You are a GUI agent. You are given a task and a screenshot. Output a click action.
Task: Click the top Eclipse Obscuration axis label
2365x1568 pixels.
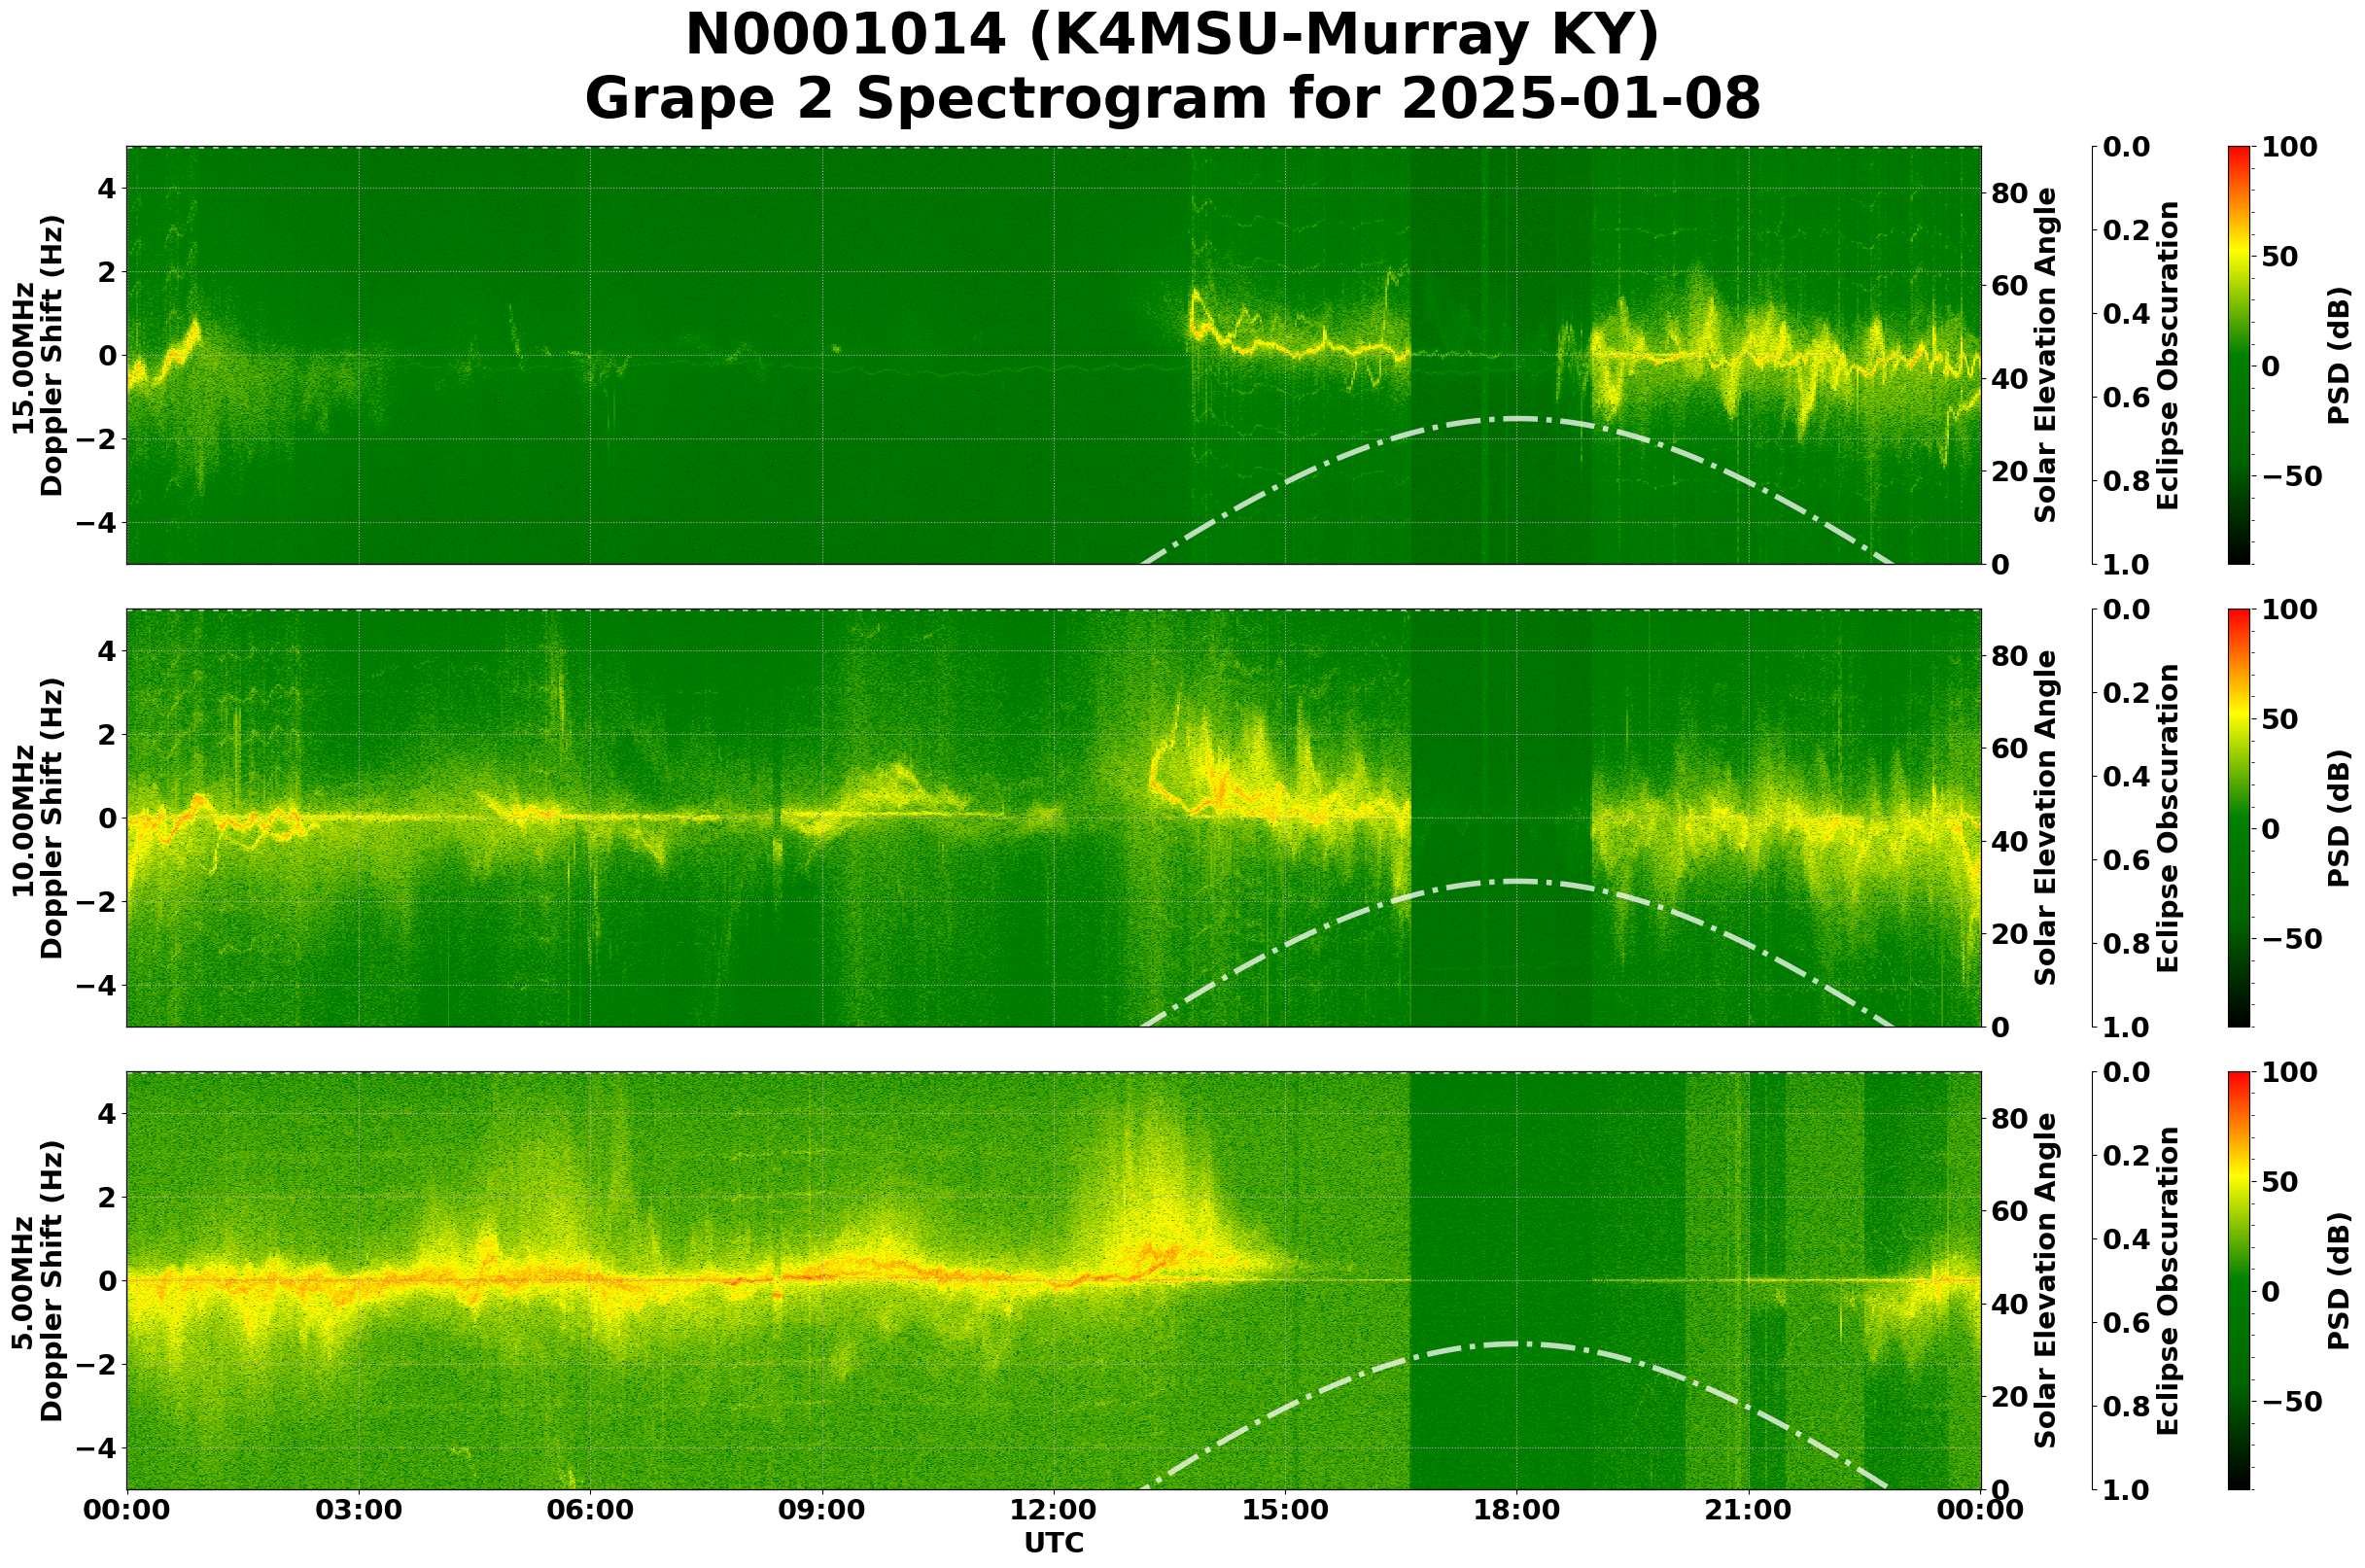pos(2167,355)
